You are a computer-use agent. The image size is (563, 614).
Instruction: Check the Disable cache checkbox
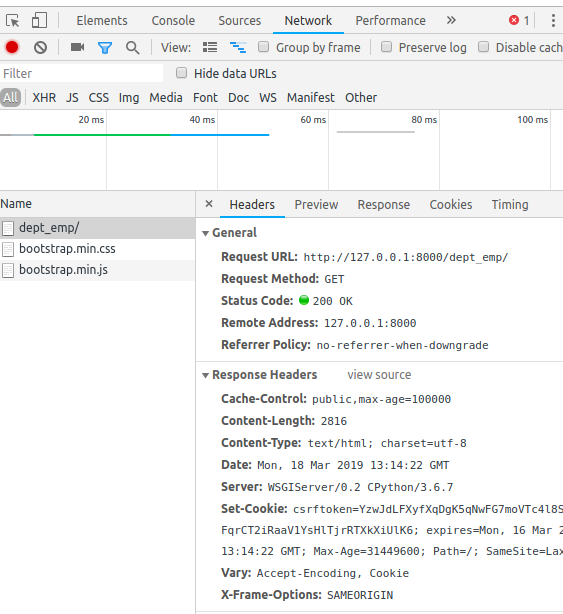pos(484,47)
